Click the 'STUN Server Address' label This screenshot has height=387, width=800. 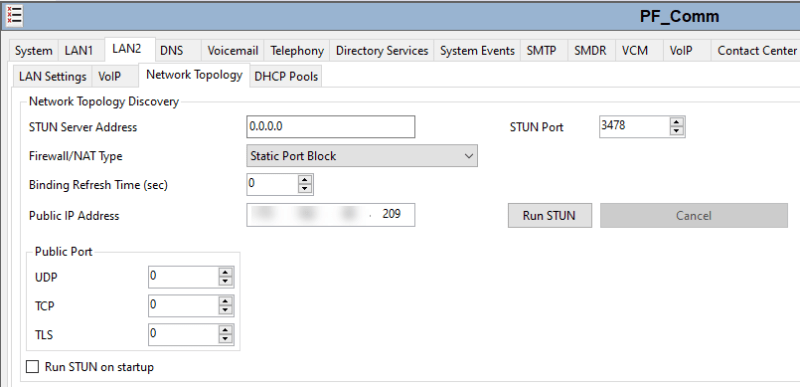[83, 127]
